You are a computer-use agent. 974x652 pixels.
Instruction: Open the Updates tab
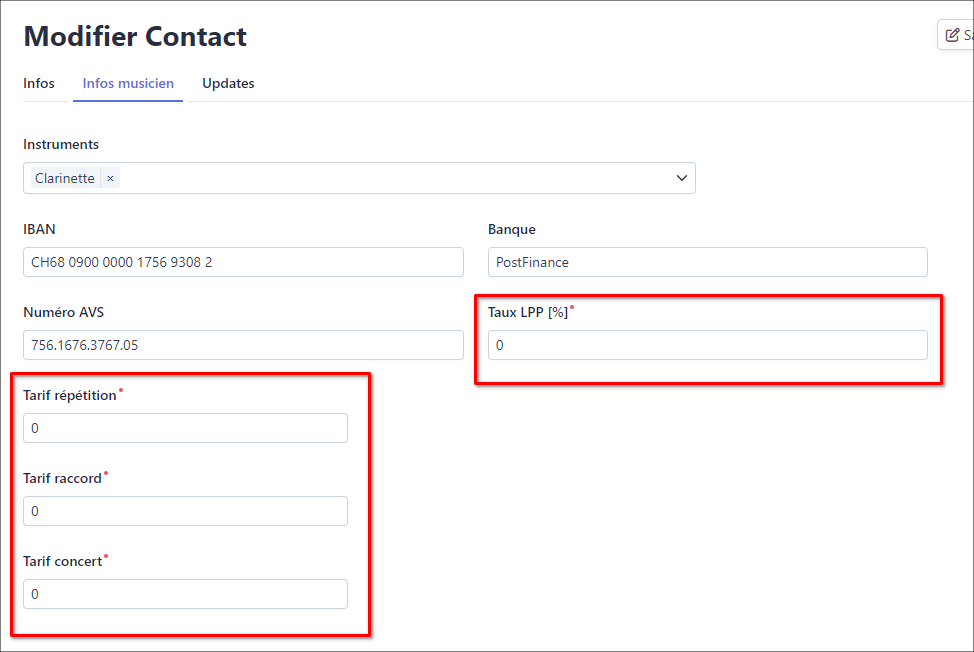coord(228,83)
